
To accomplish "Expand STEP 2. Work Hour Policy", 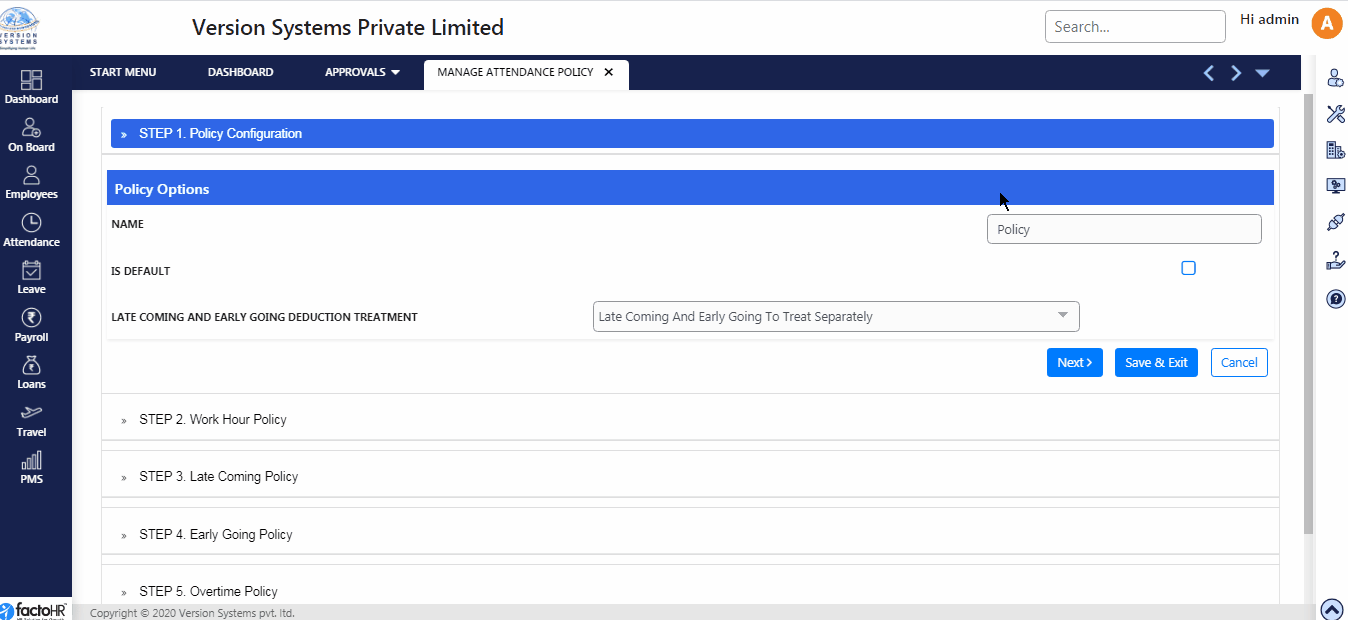I will pos(213,420).
